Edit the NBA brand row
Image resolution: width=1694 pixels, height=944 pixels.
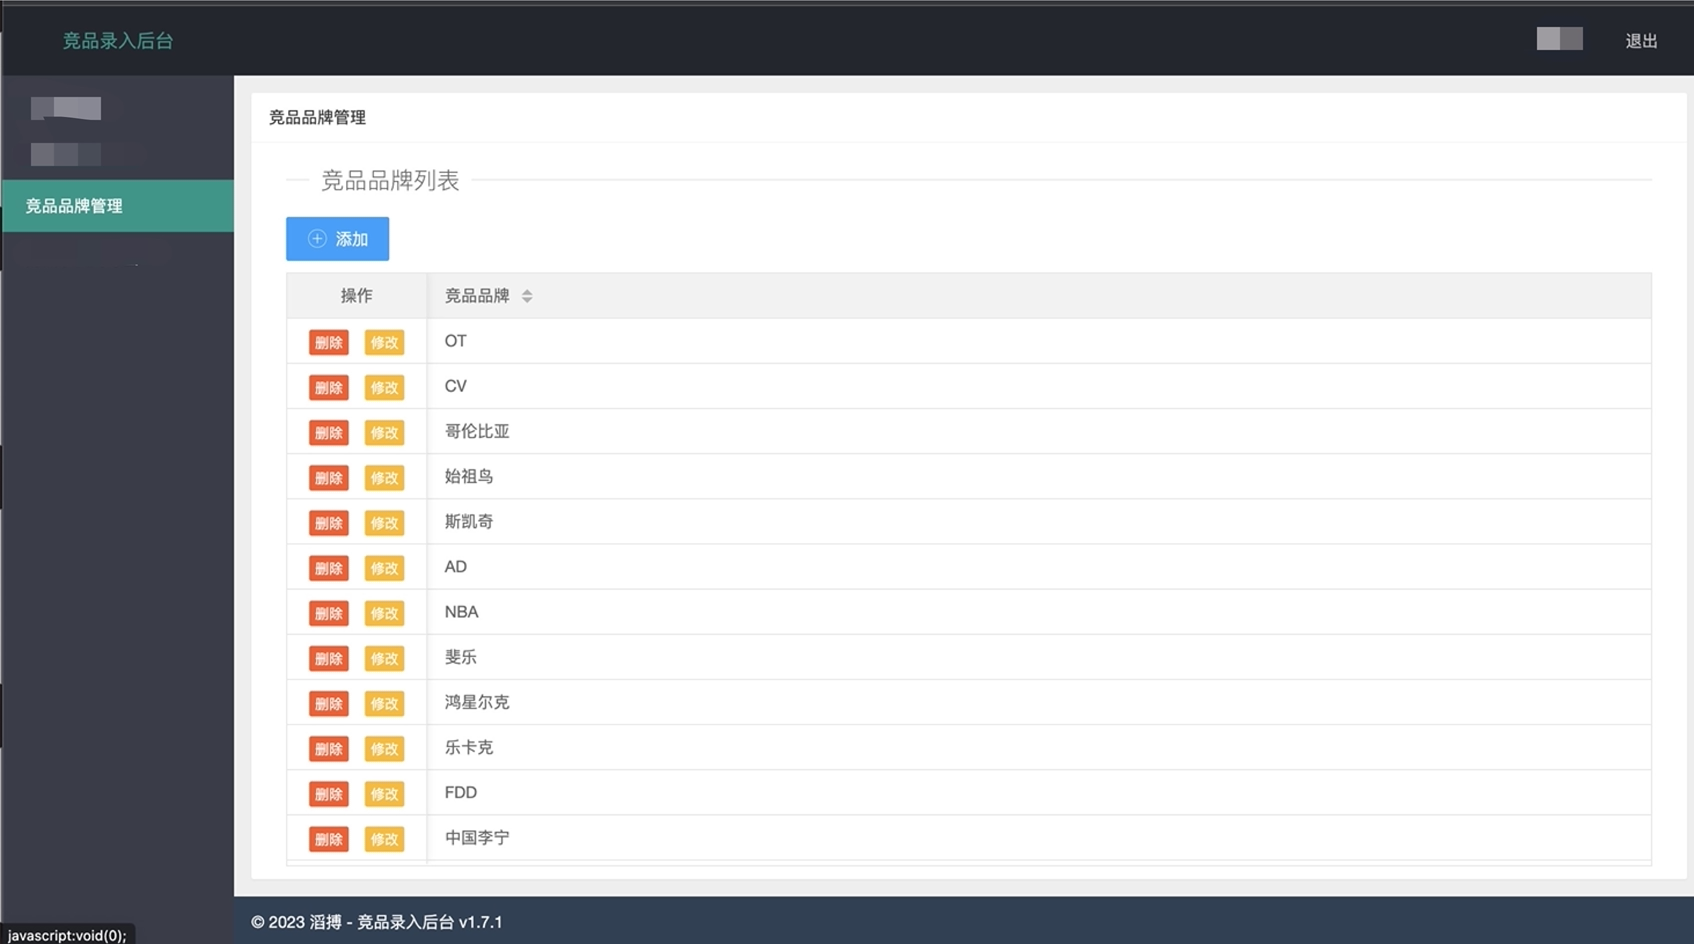tap(384, 613)
